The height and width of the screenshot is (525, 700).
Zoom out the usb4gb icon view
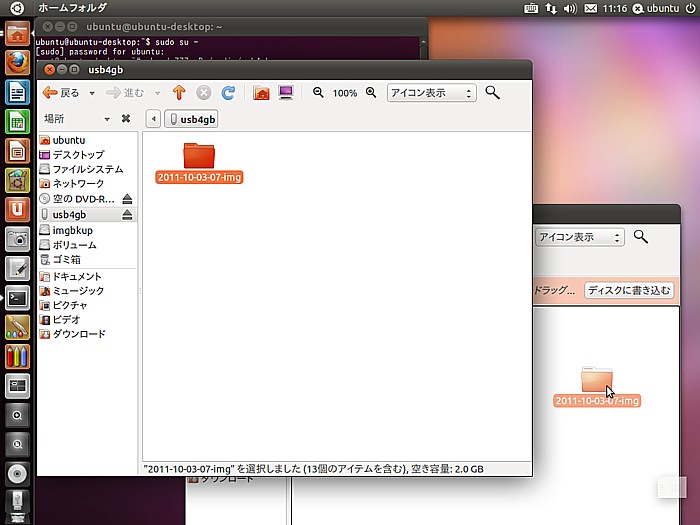pos(318,93)
